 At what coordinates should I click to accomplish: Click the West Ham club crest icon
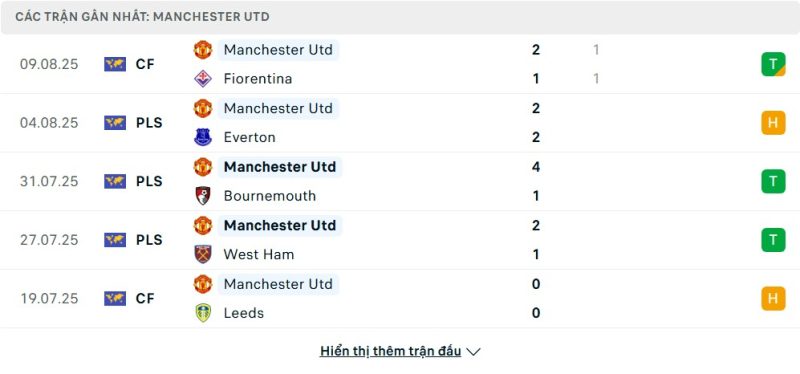[203, 254]
